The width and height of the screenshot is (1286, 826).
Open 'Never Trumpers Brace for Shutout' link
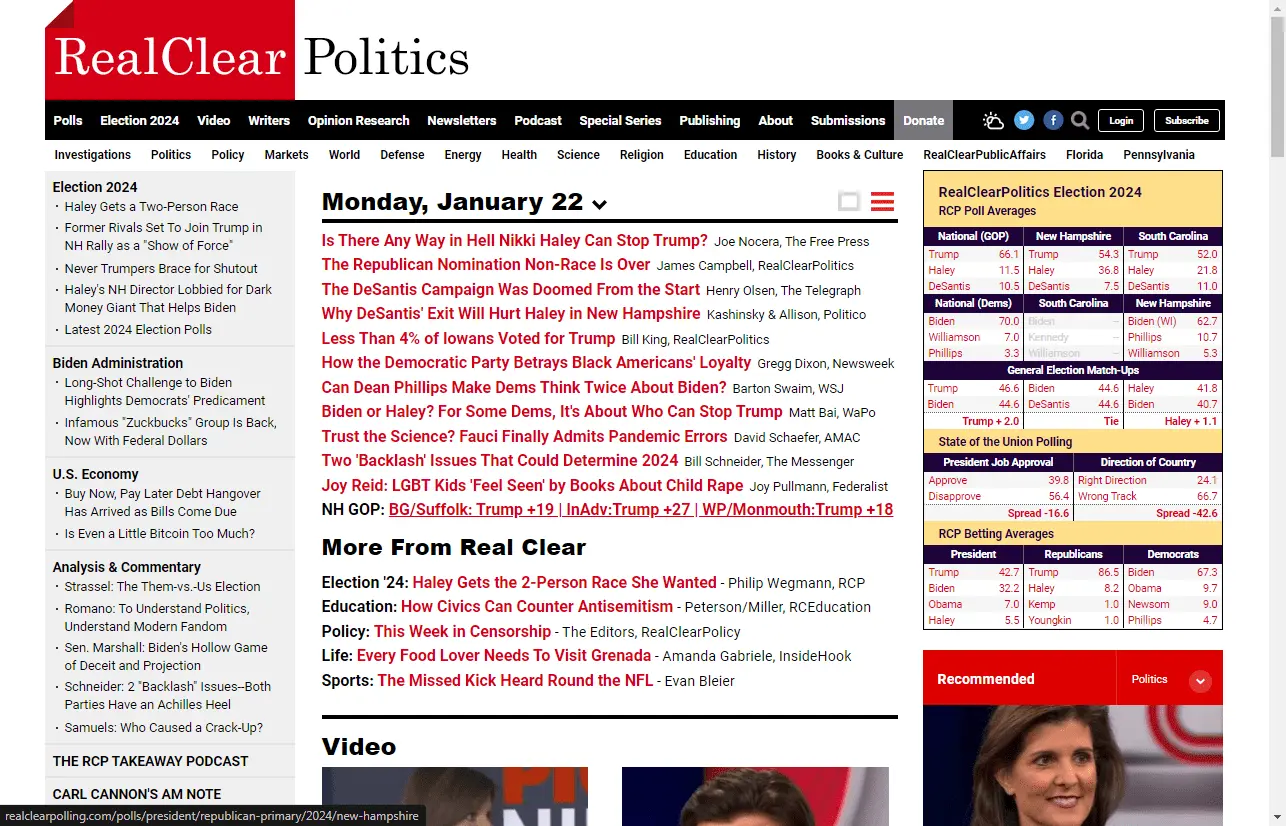pos(161,269)
